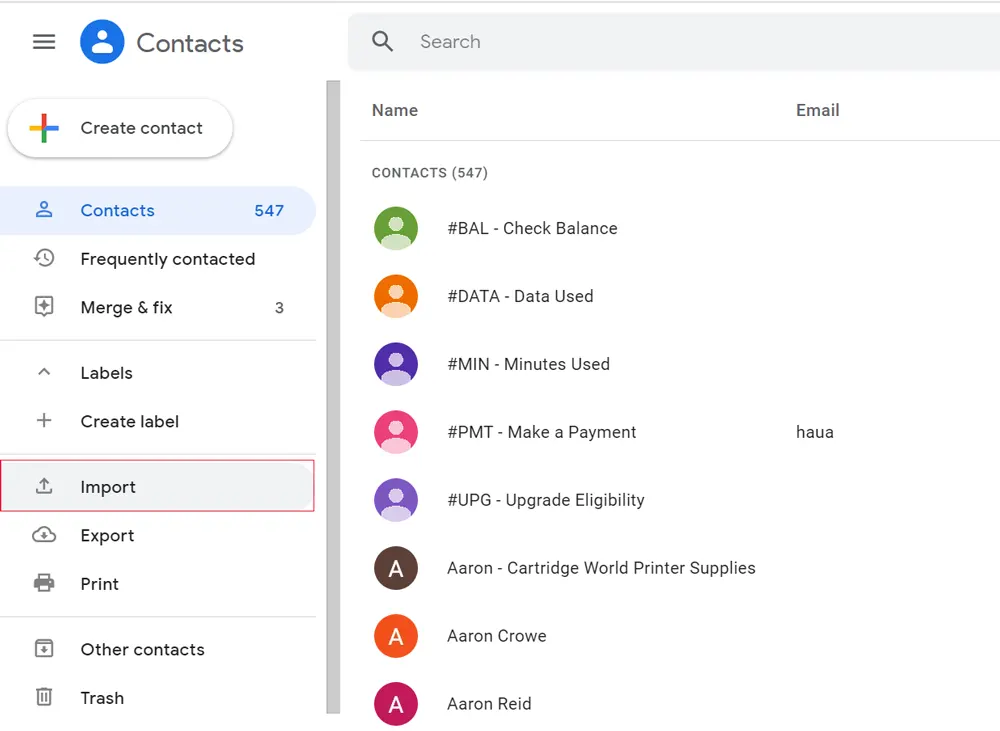Click the Other contacts archive icon

pyautogui.click(x=44, y=650)
